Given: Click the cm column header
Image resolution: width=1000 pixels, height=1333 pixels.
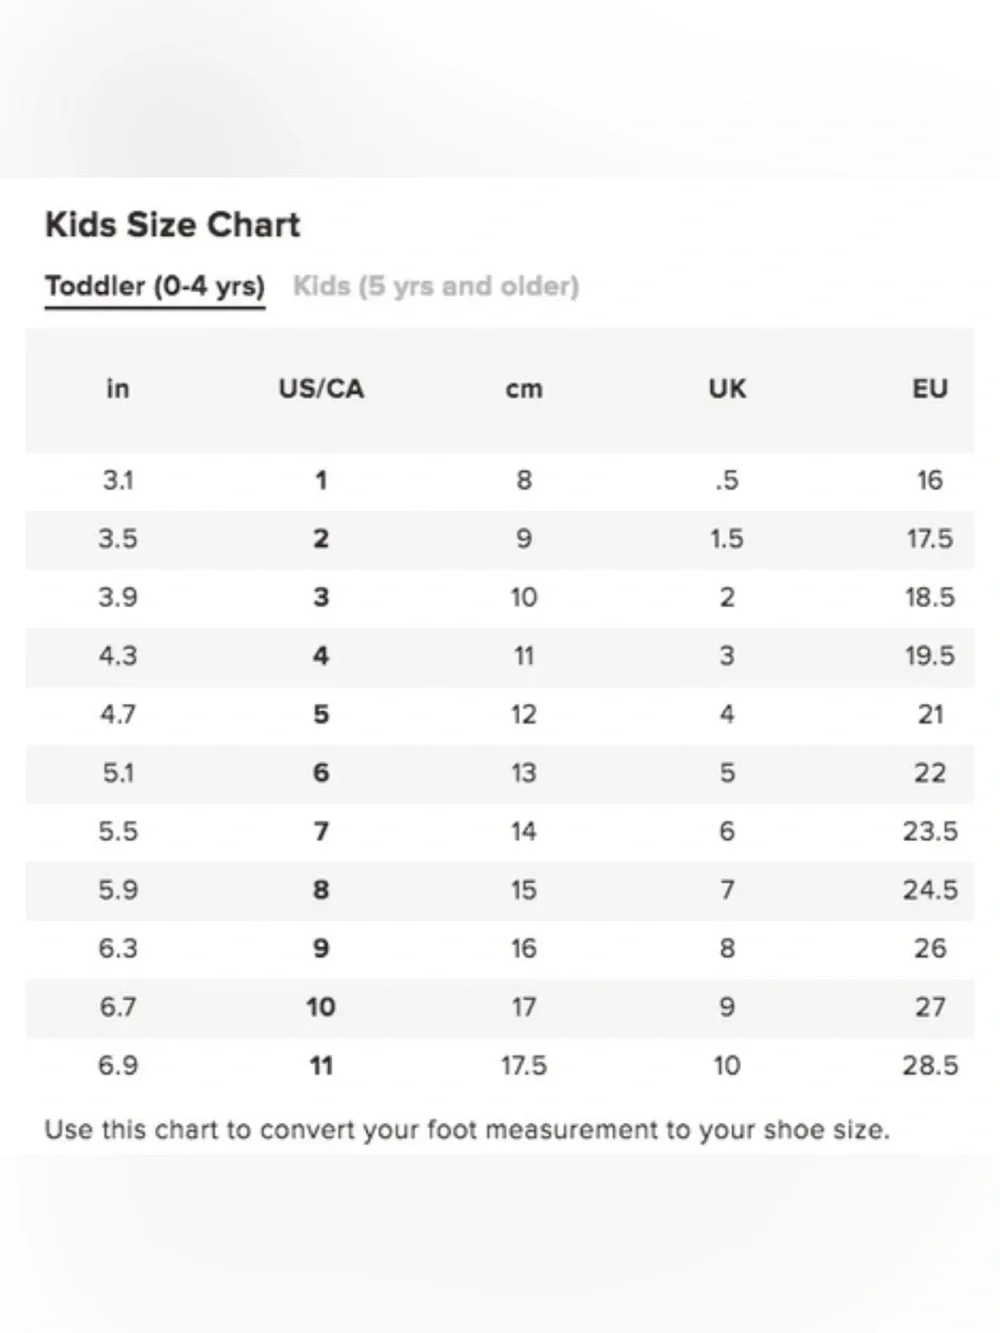Looking at the screenshot, I should [524, 390].
